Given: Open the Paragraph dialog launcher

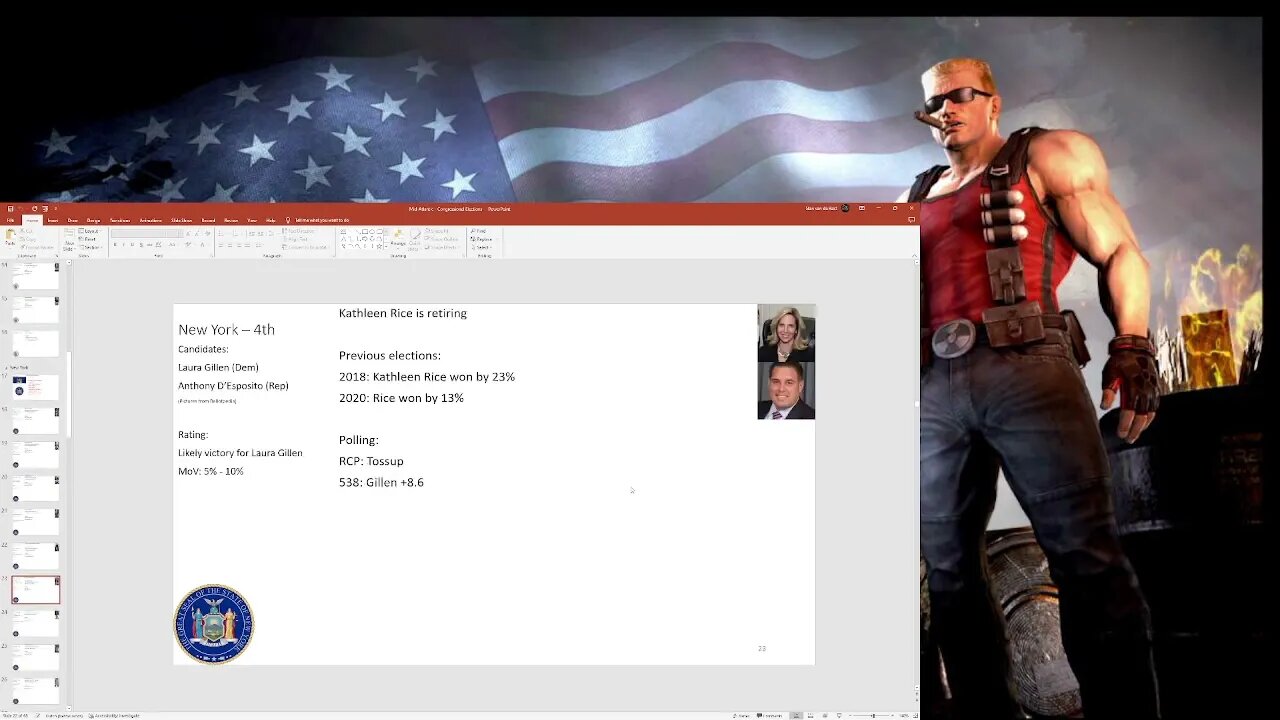Looking at the screenshot, I should 334,255.
